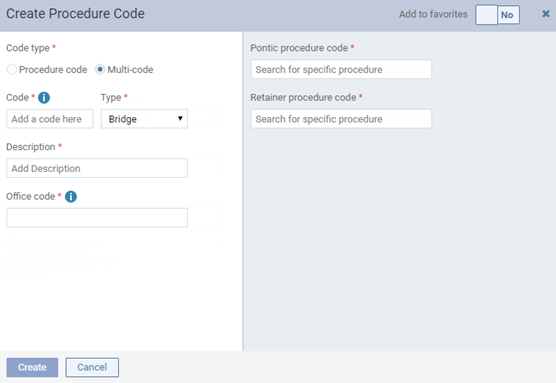Toggle the Add to favorites switch
Screen dimensions: 556x383
tap(497, 15)
